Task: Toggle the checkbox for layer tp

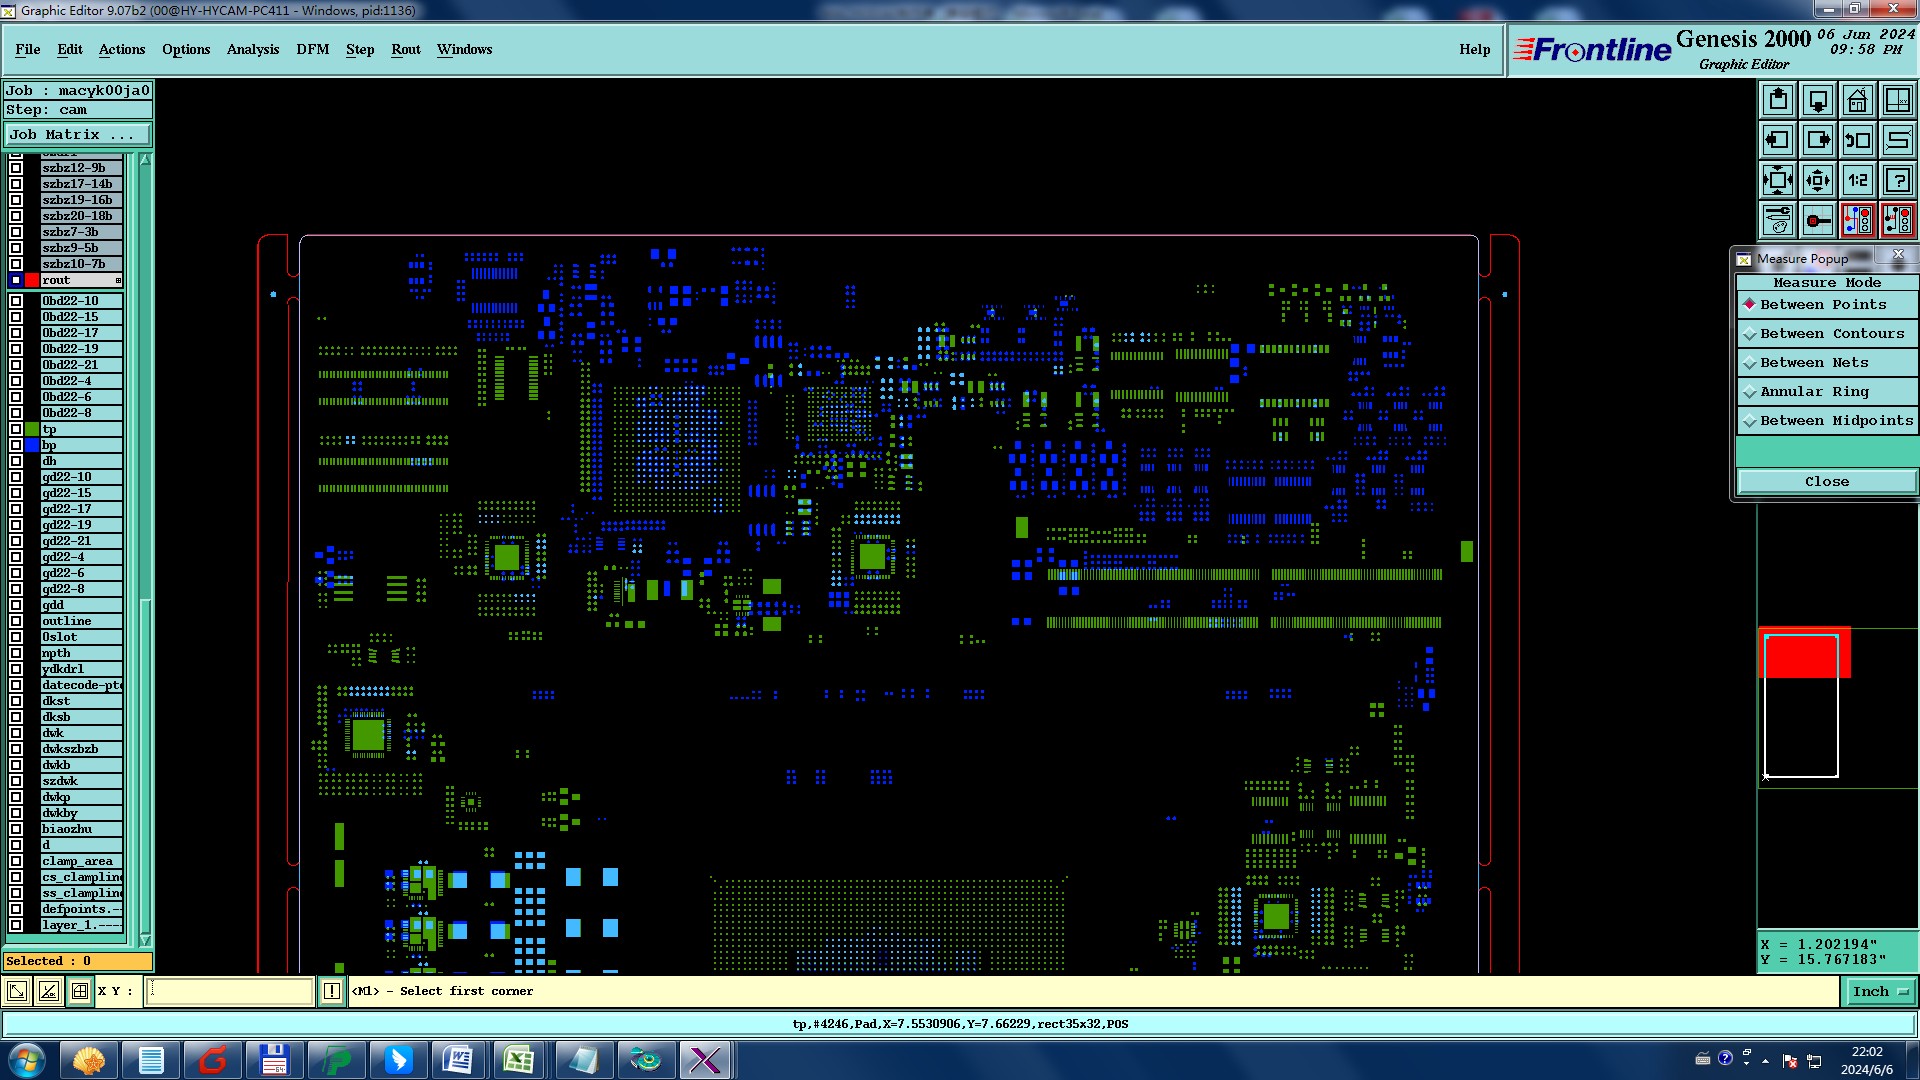Action: [x=16, y=429]
